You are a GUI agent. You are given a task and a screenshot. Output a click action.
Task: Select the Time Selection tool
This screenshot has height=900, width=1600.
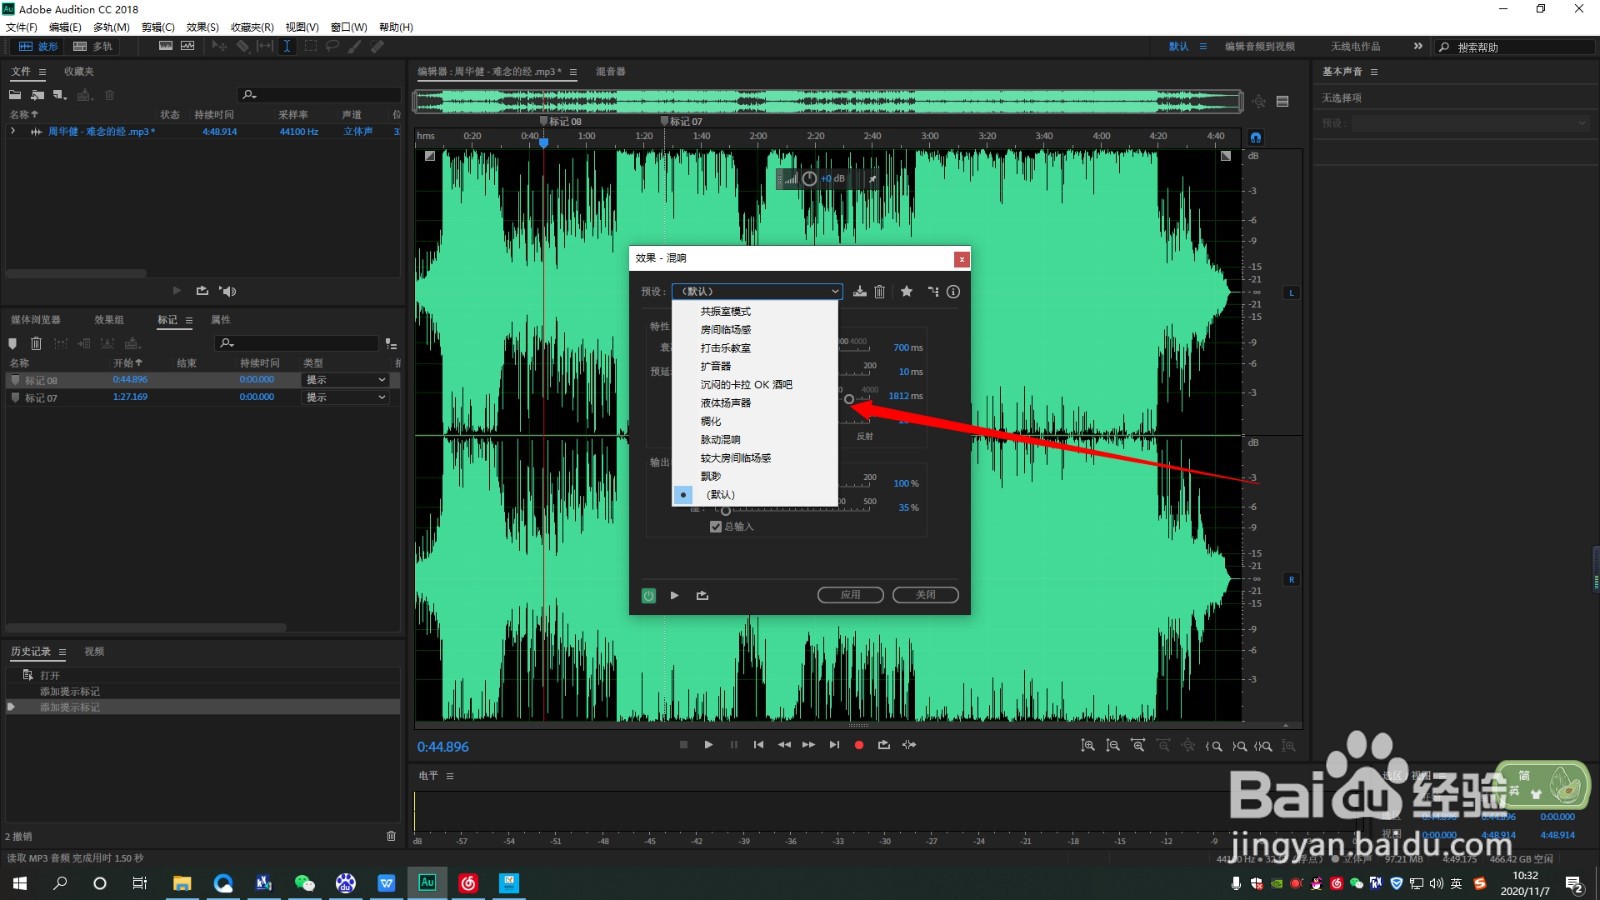(287, 46)
